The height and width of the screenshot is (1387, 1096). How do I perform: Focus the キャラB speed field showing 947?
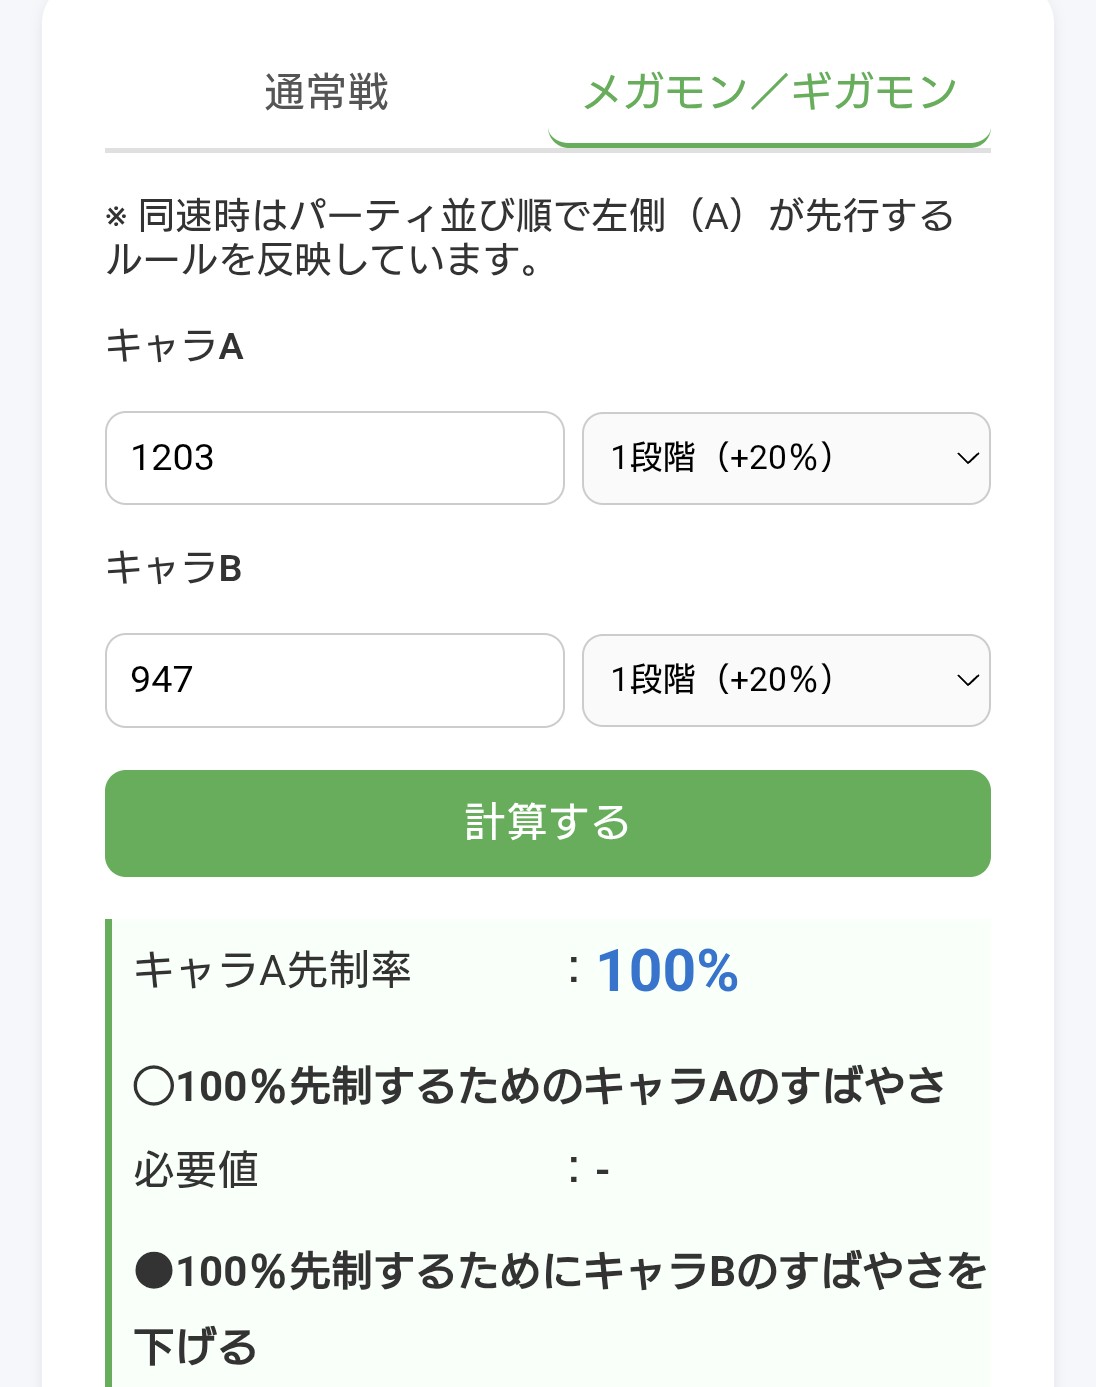click(335, 680)
